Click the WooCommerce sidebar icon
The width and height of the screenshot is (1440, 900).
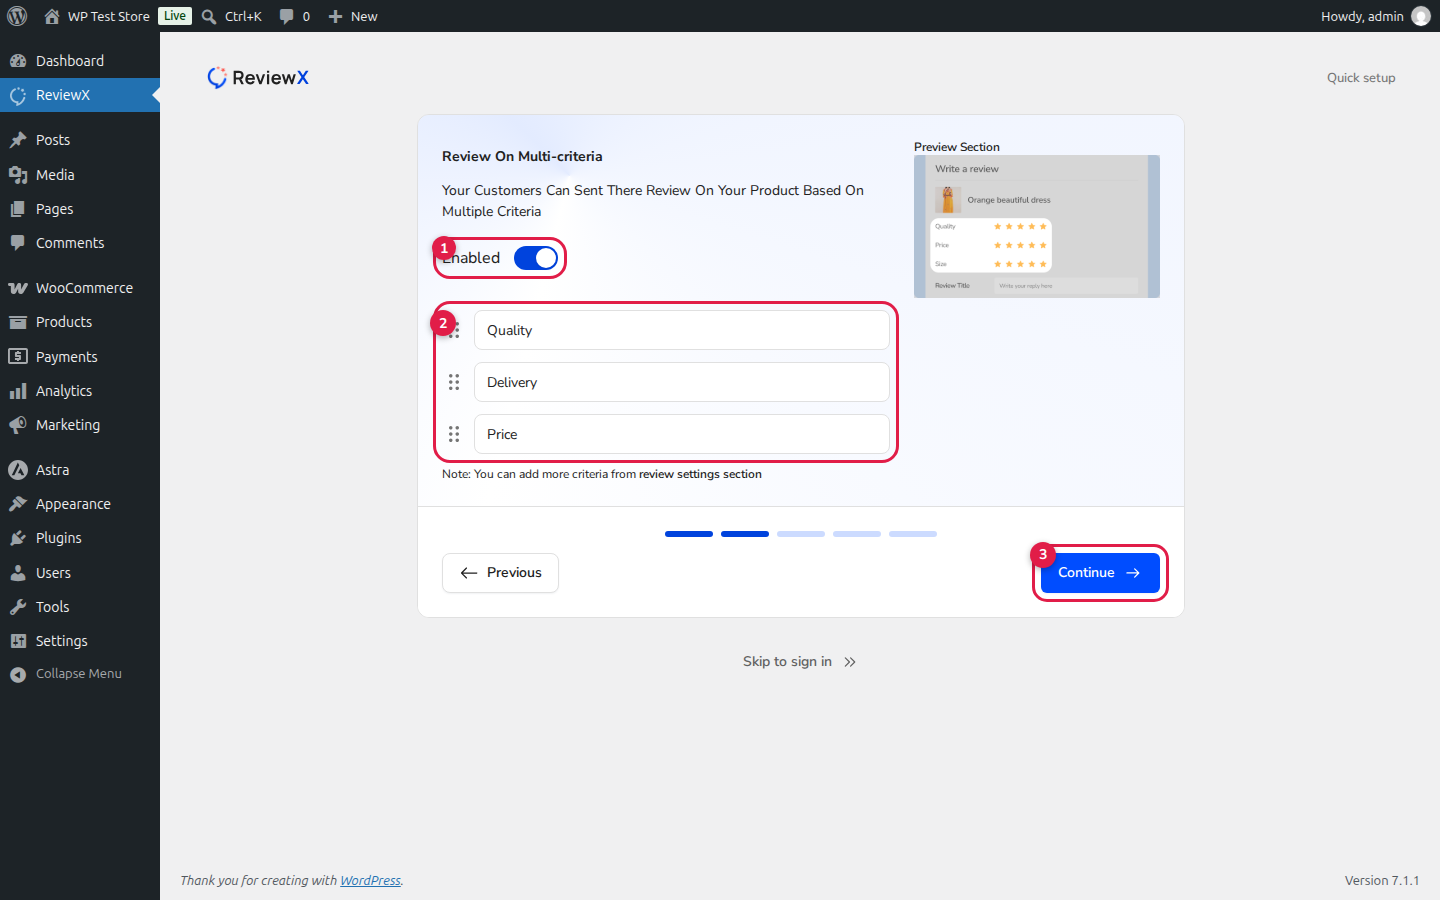click(x=18, y=288)
